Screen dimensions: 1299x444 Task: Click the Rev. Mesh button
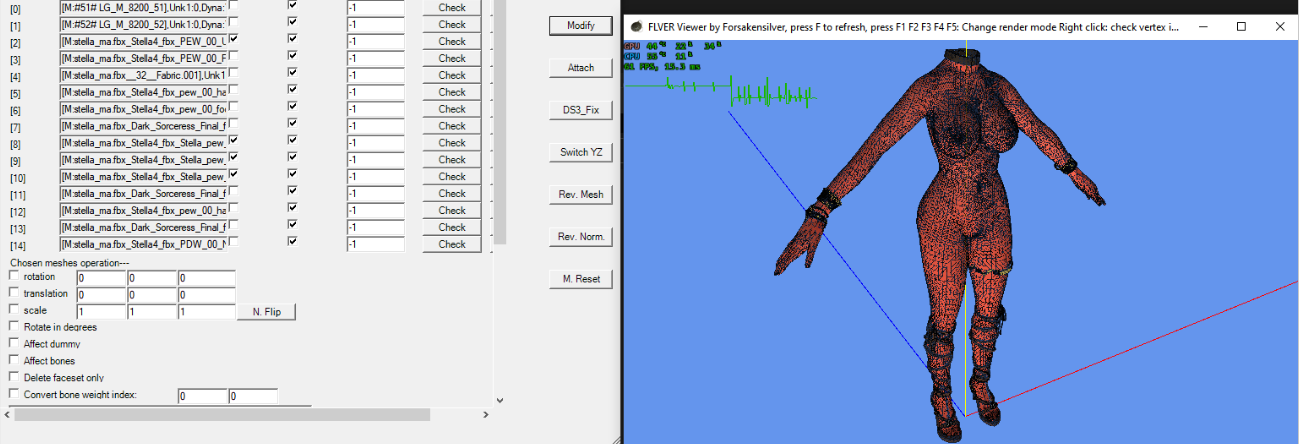(580, 194)
